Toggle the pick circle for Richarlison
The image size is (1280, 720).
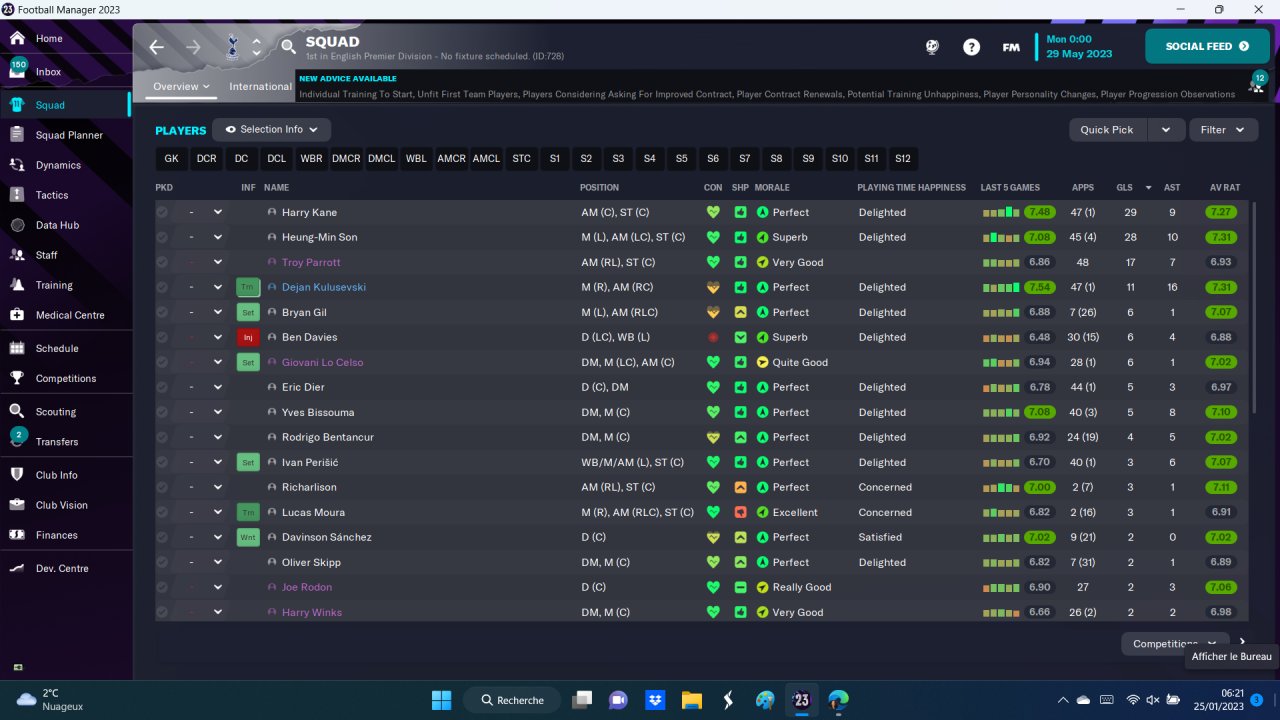tap(162, 487)
